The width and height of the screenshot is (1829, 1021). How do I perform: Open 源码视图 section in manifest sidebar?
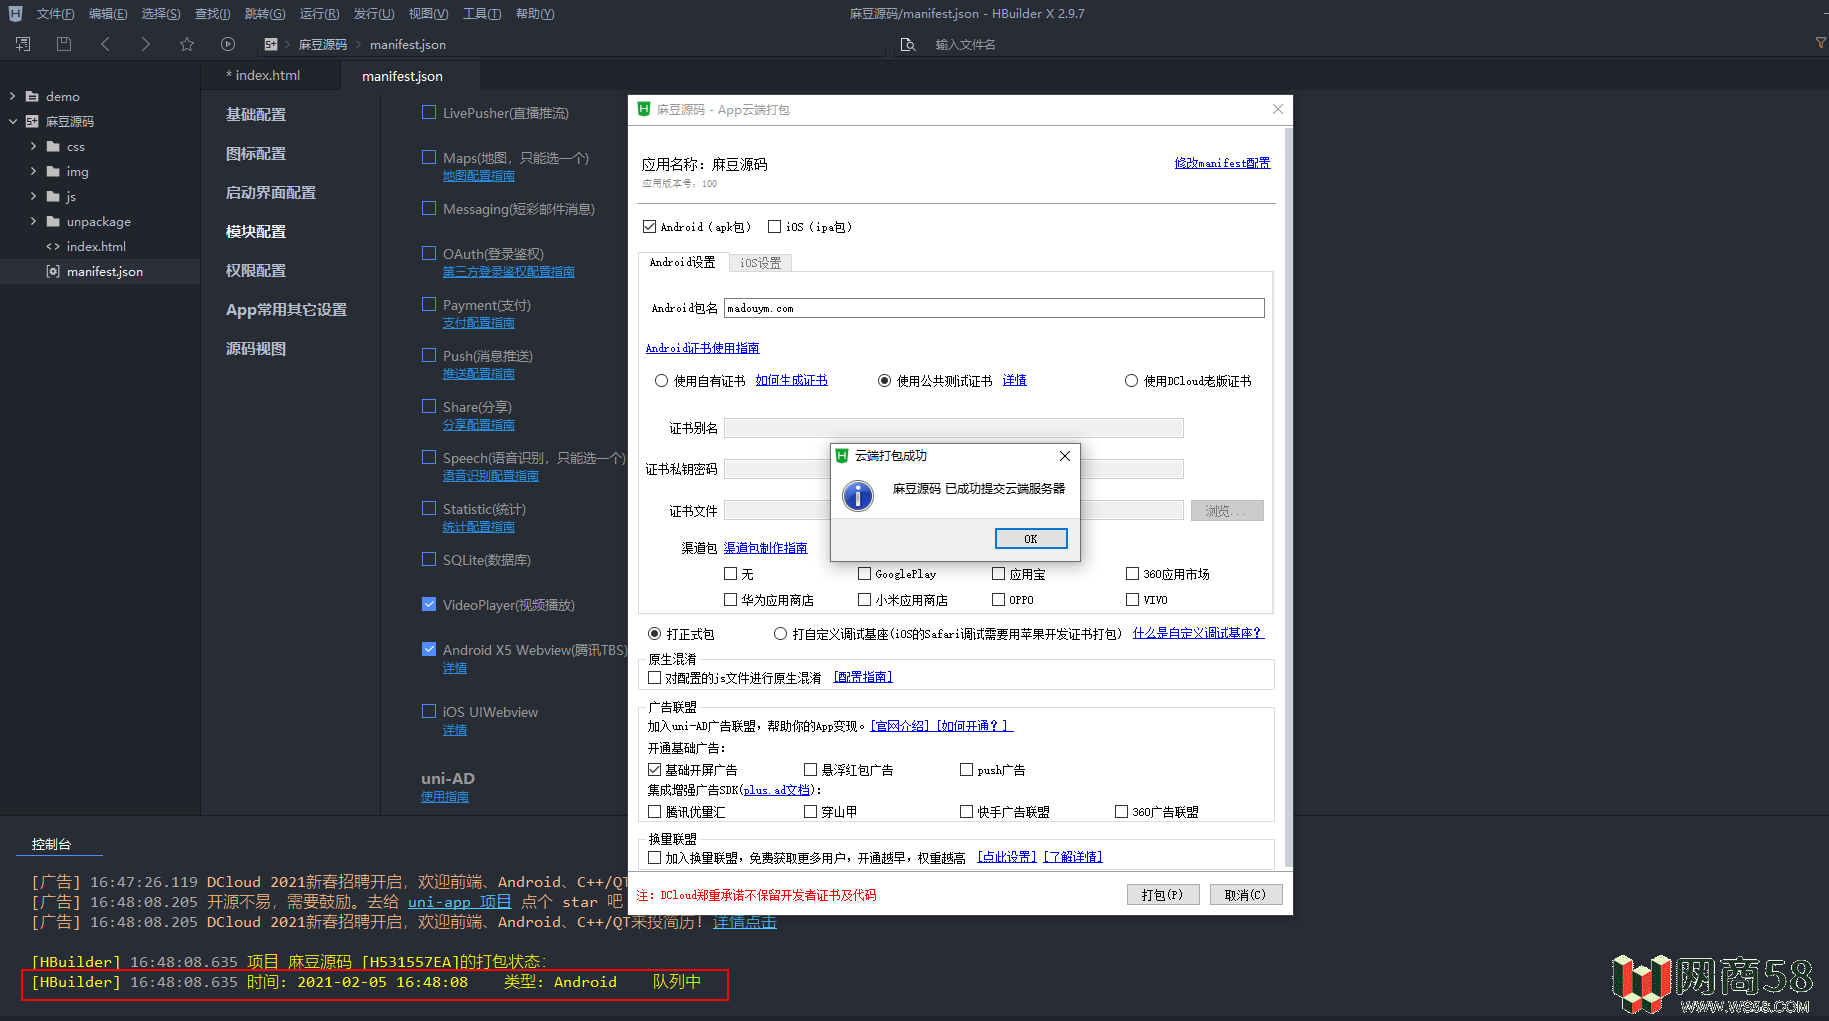tap(256, 348)
